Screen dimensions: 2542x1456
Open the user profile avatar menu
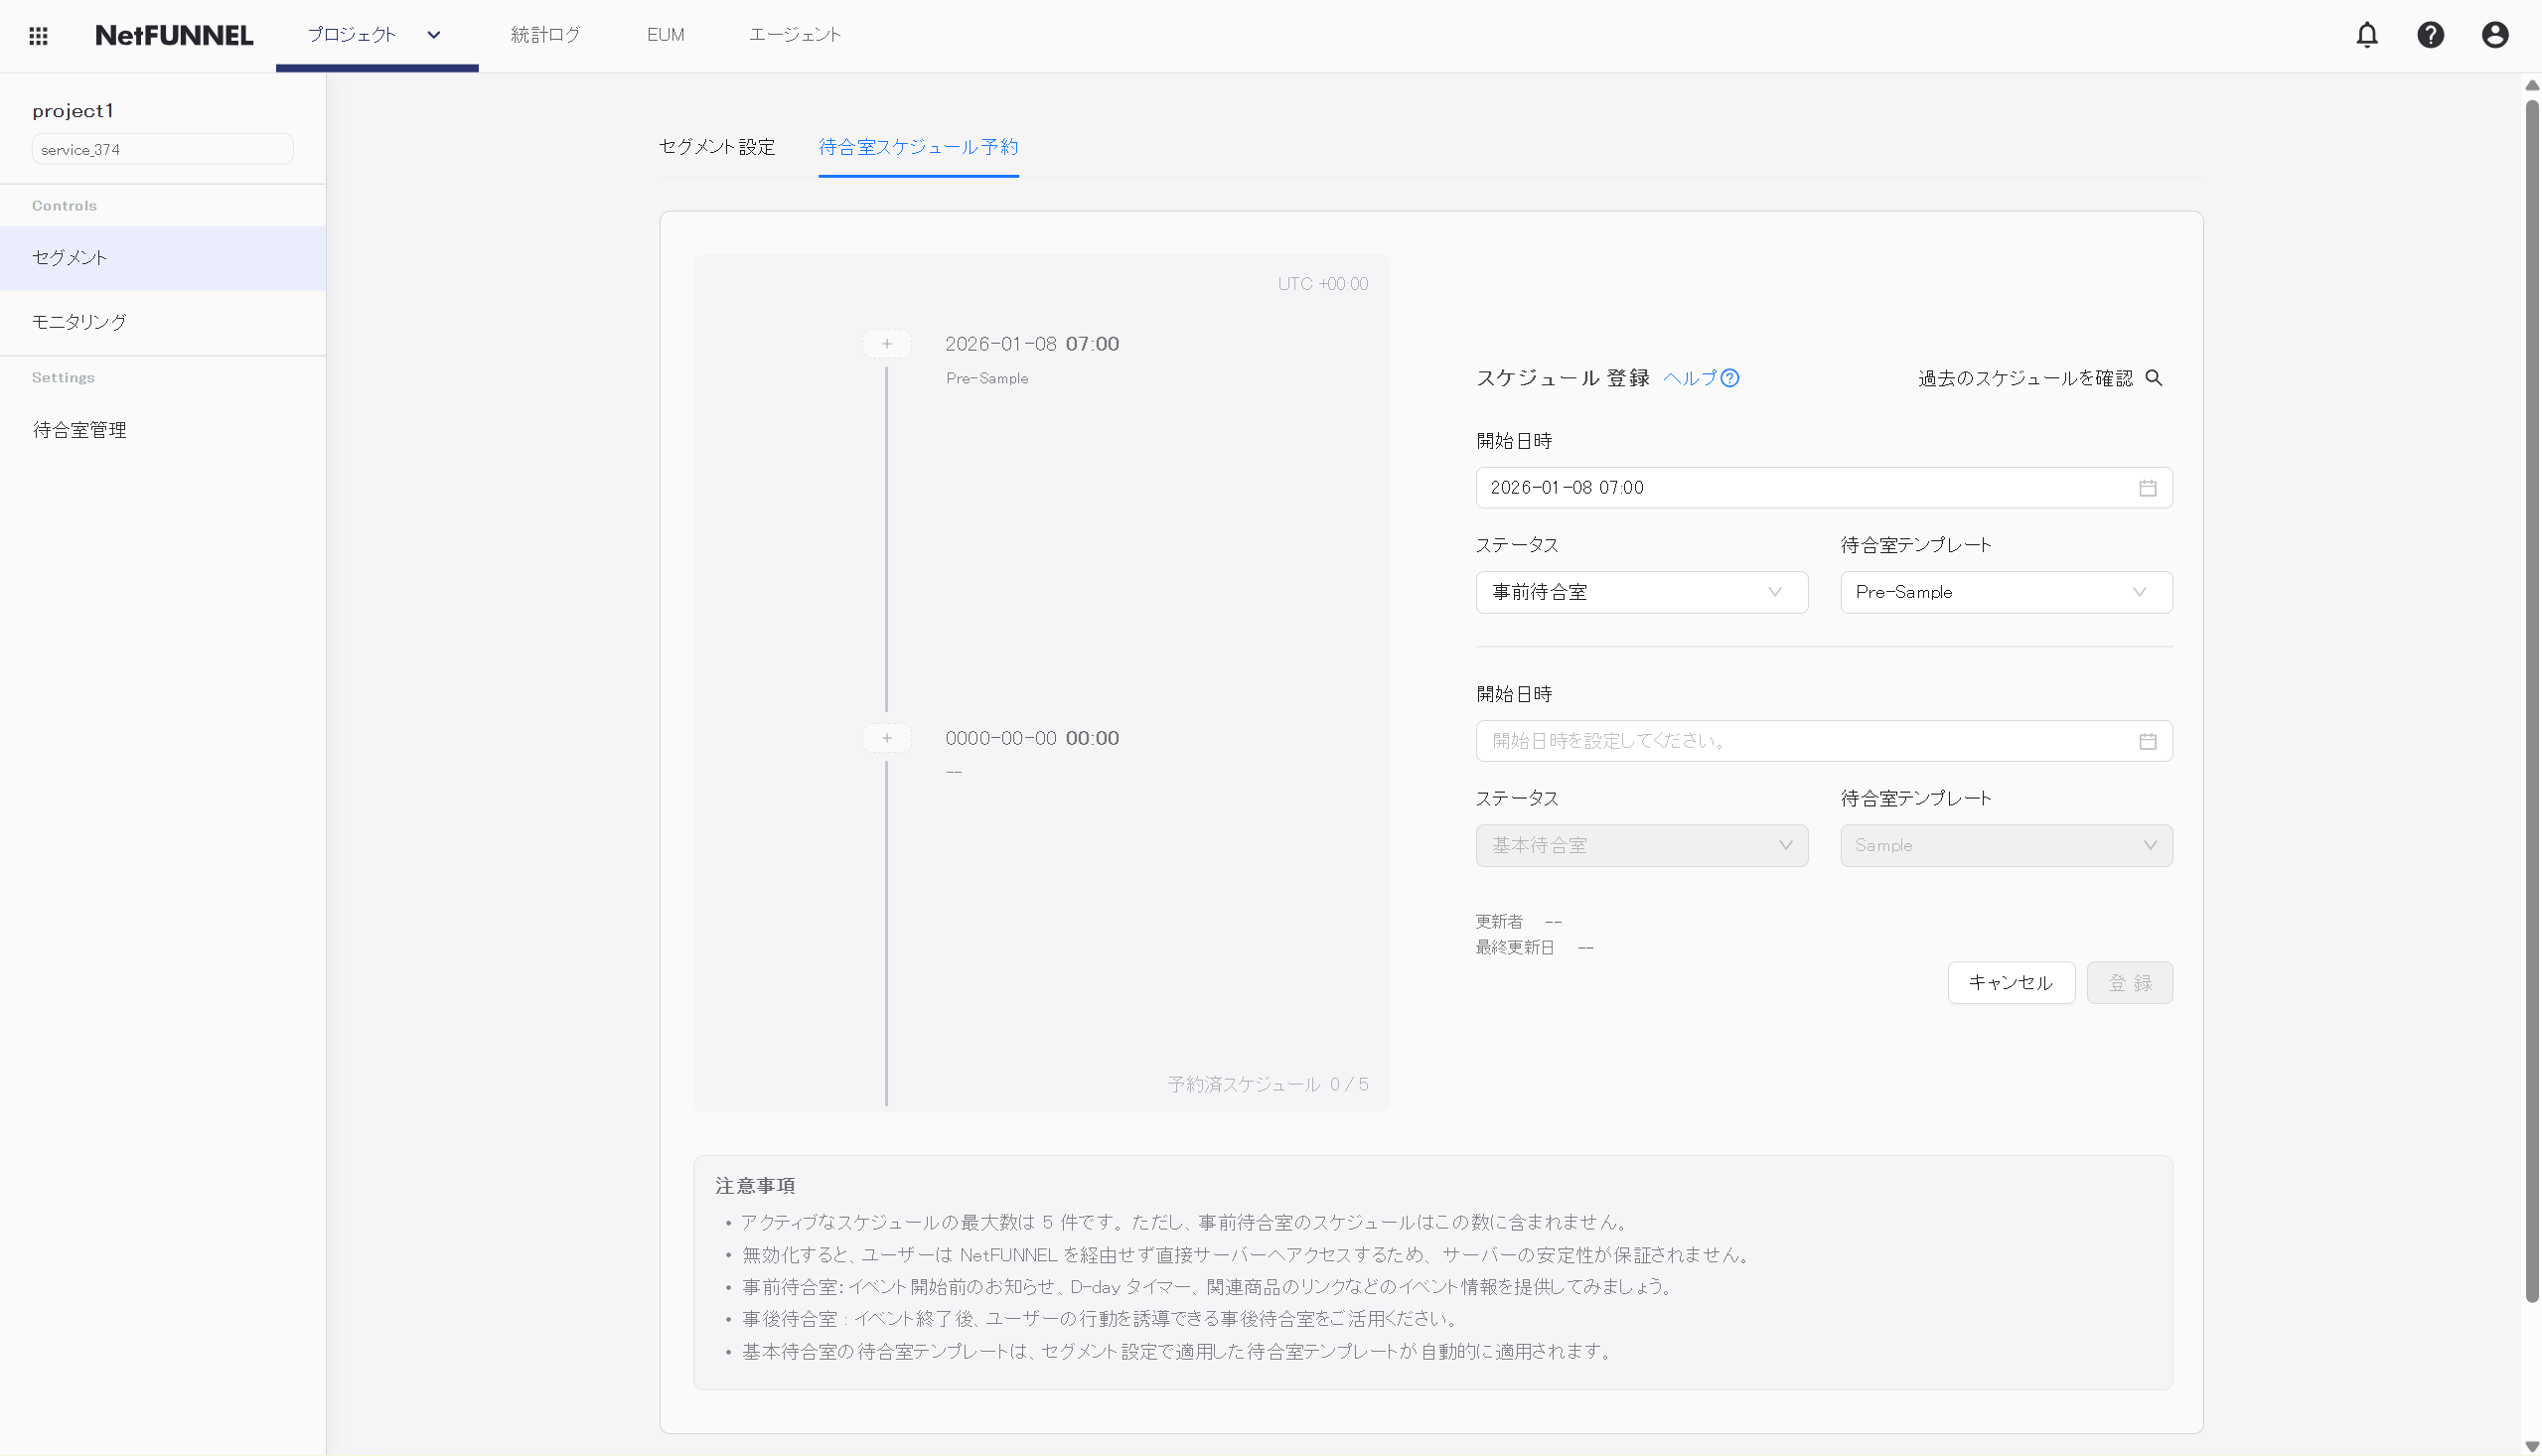[x=2494, y=34]
